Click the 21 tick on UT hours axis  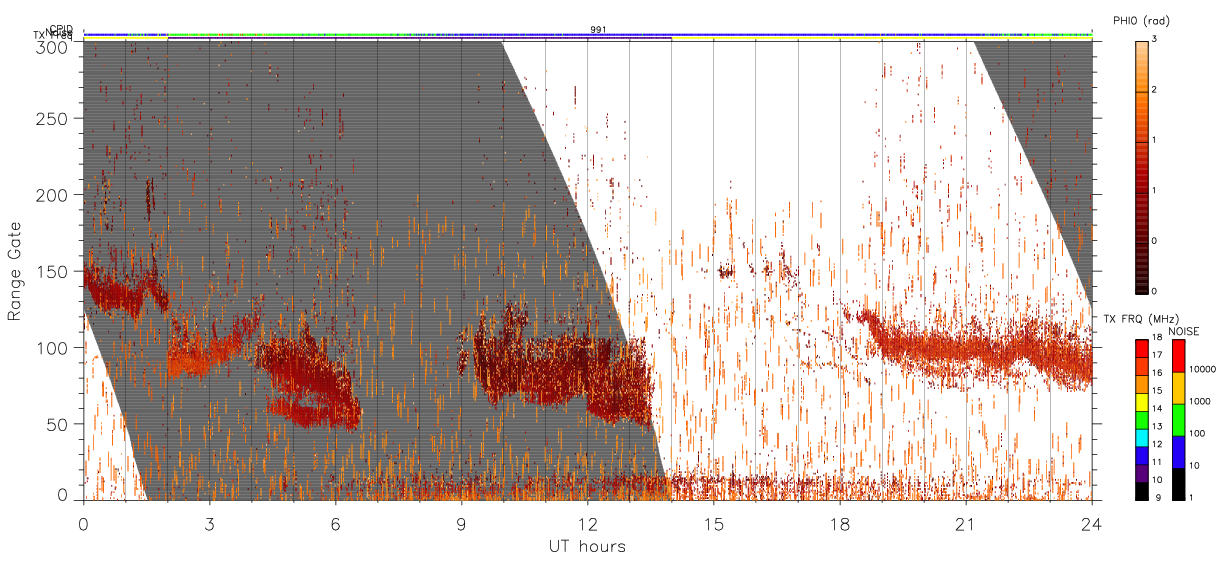(x=966, y=523)
